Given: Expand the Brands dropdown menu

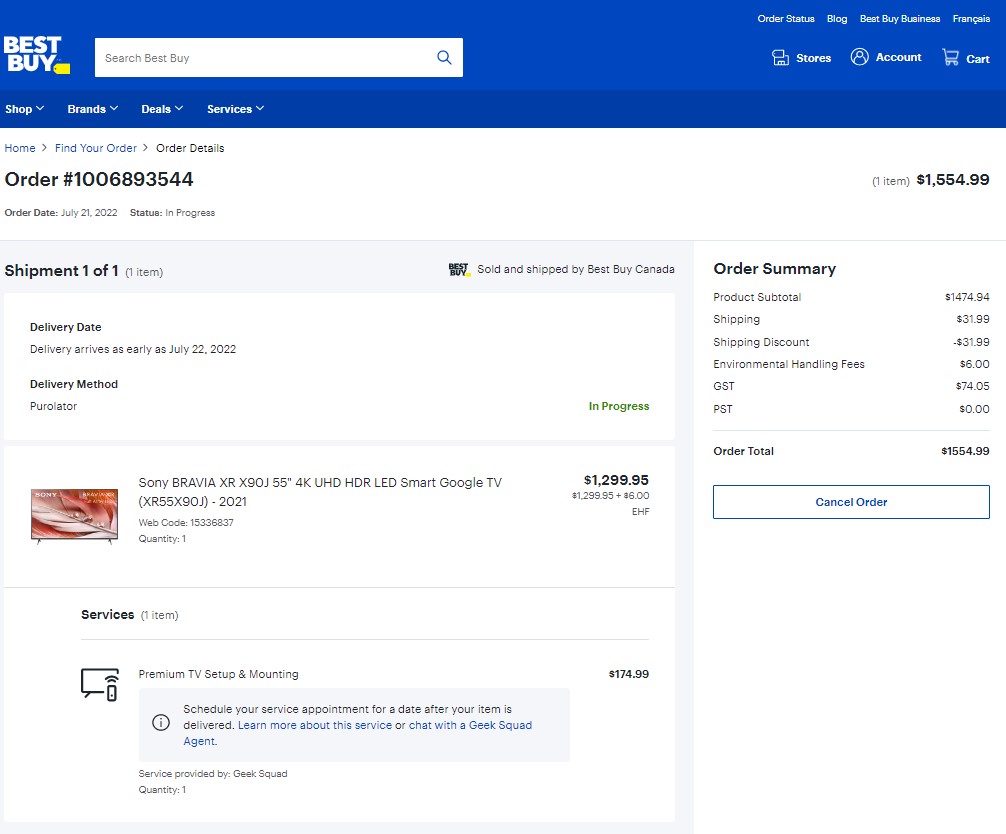Looking at the screenshot, I should (x=93, y=109).
